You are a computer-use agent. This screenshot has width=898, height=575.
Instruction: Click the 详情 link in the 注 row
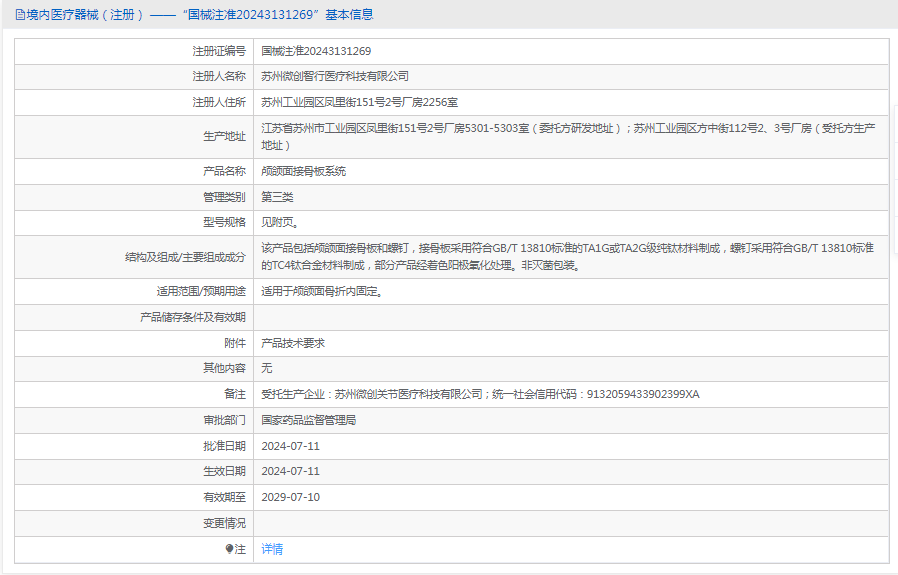coord(272,549)
